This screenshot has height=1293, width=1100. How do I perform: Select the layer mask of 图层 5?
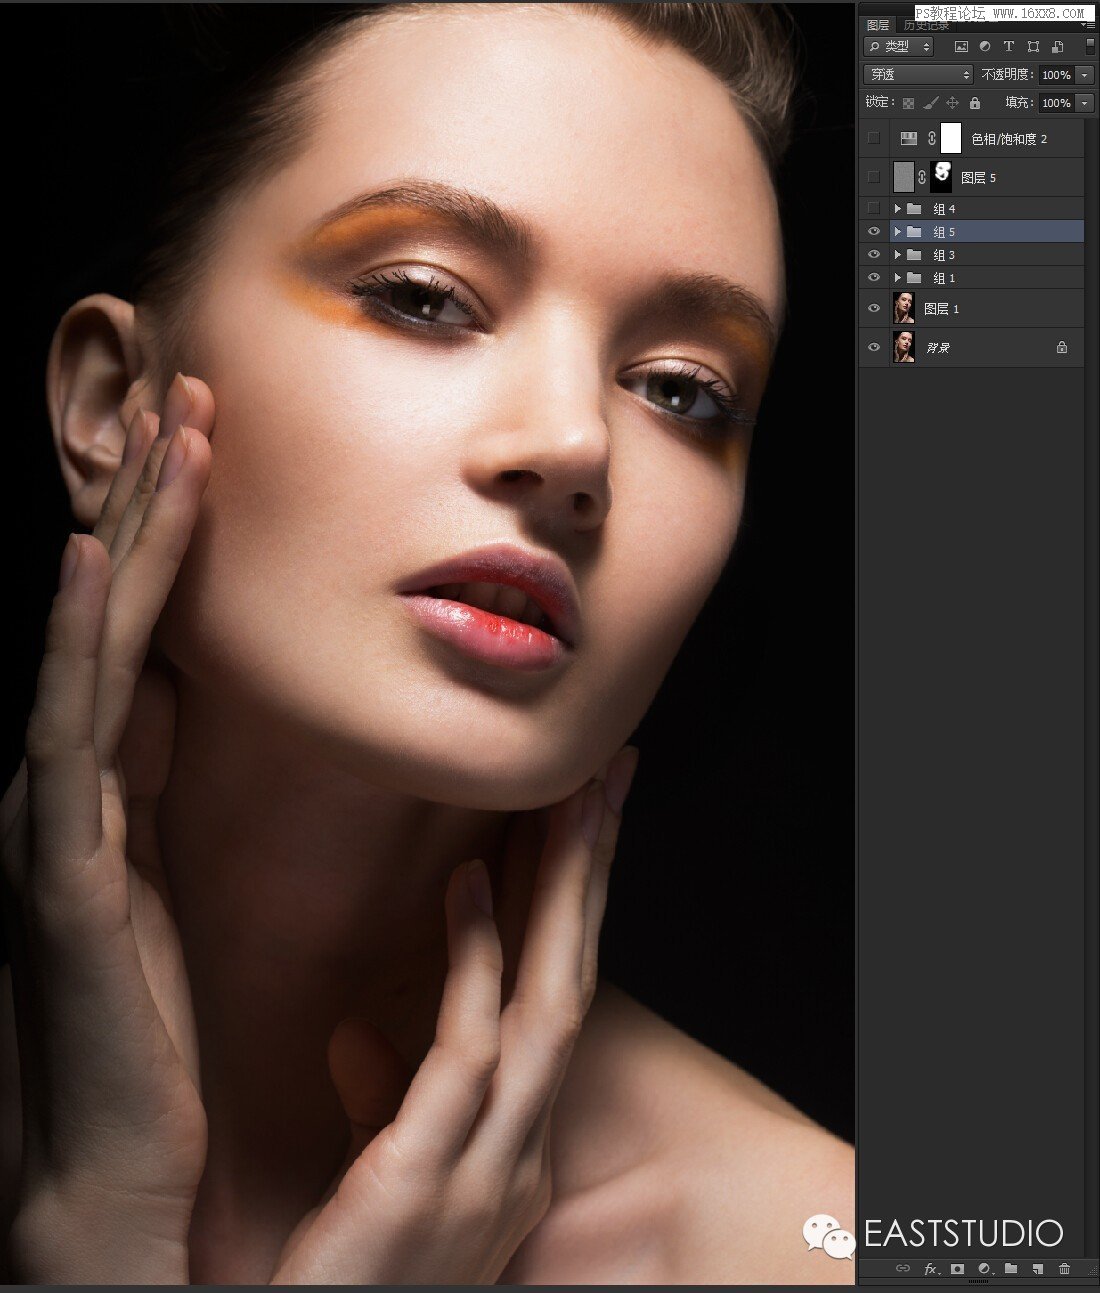point(941,177)
